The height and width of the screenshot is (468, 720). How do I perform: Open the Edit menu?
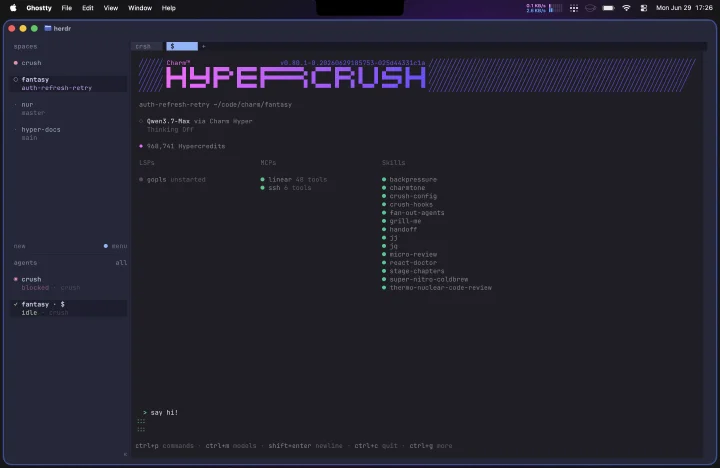pos(88,8)
